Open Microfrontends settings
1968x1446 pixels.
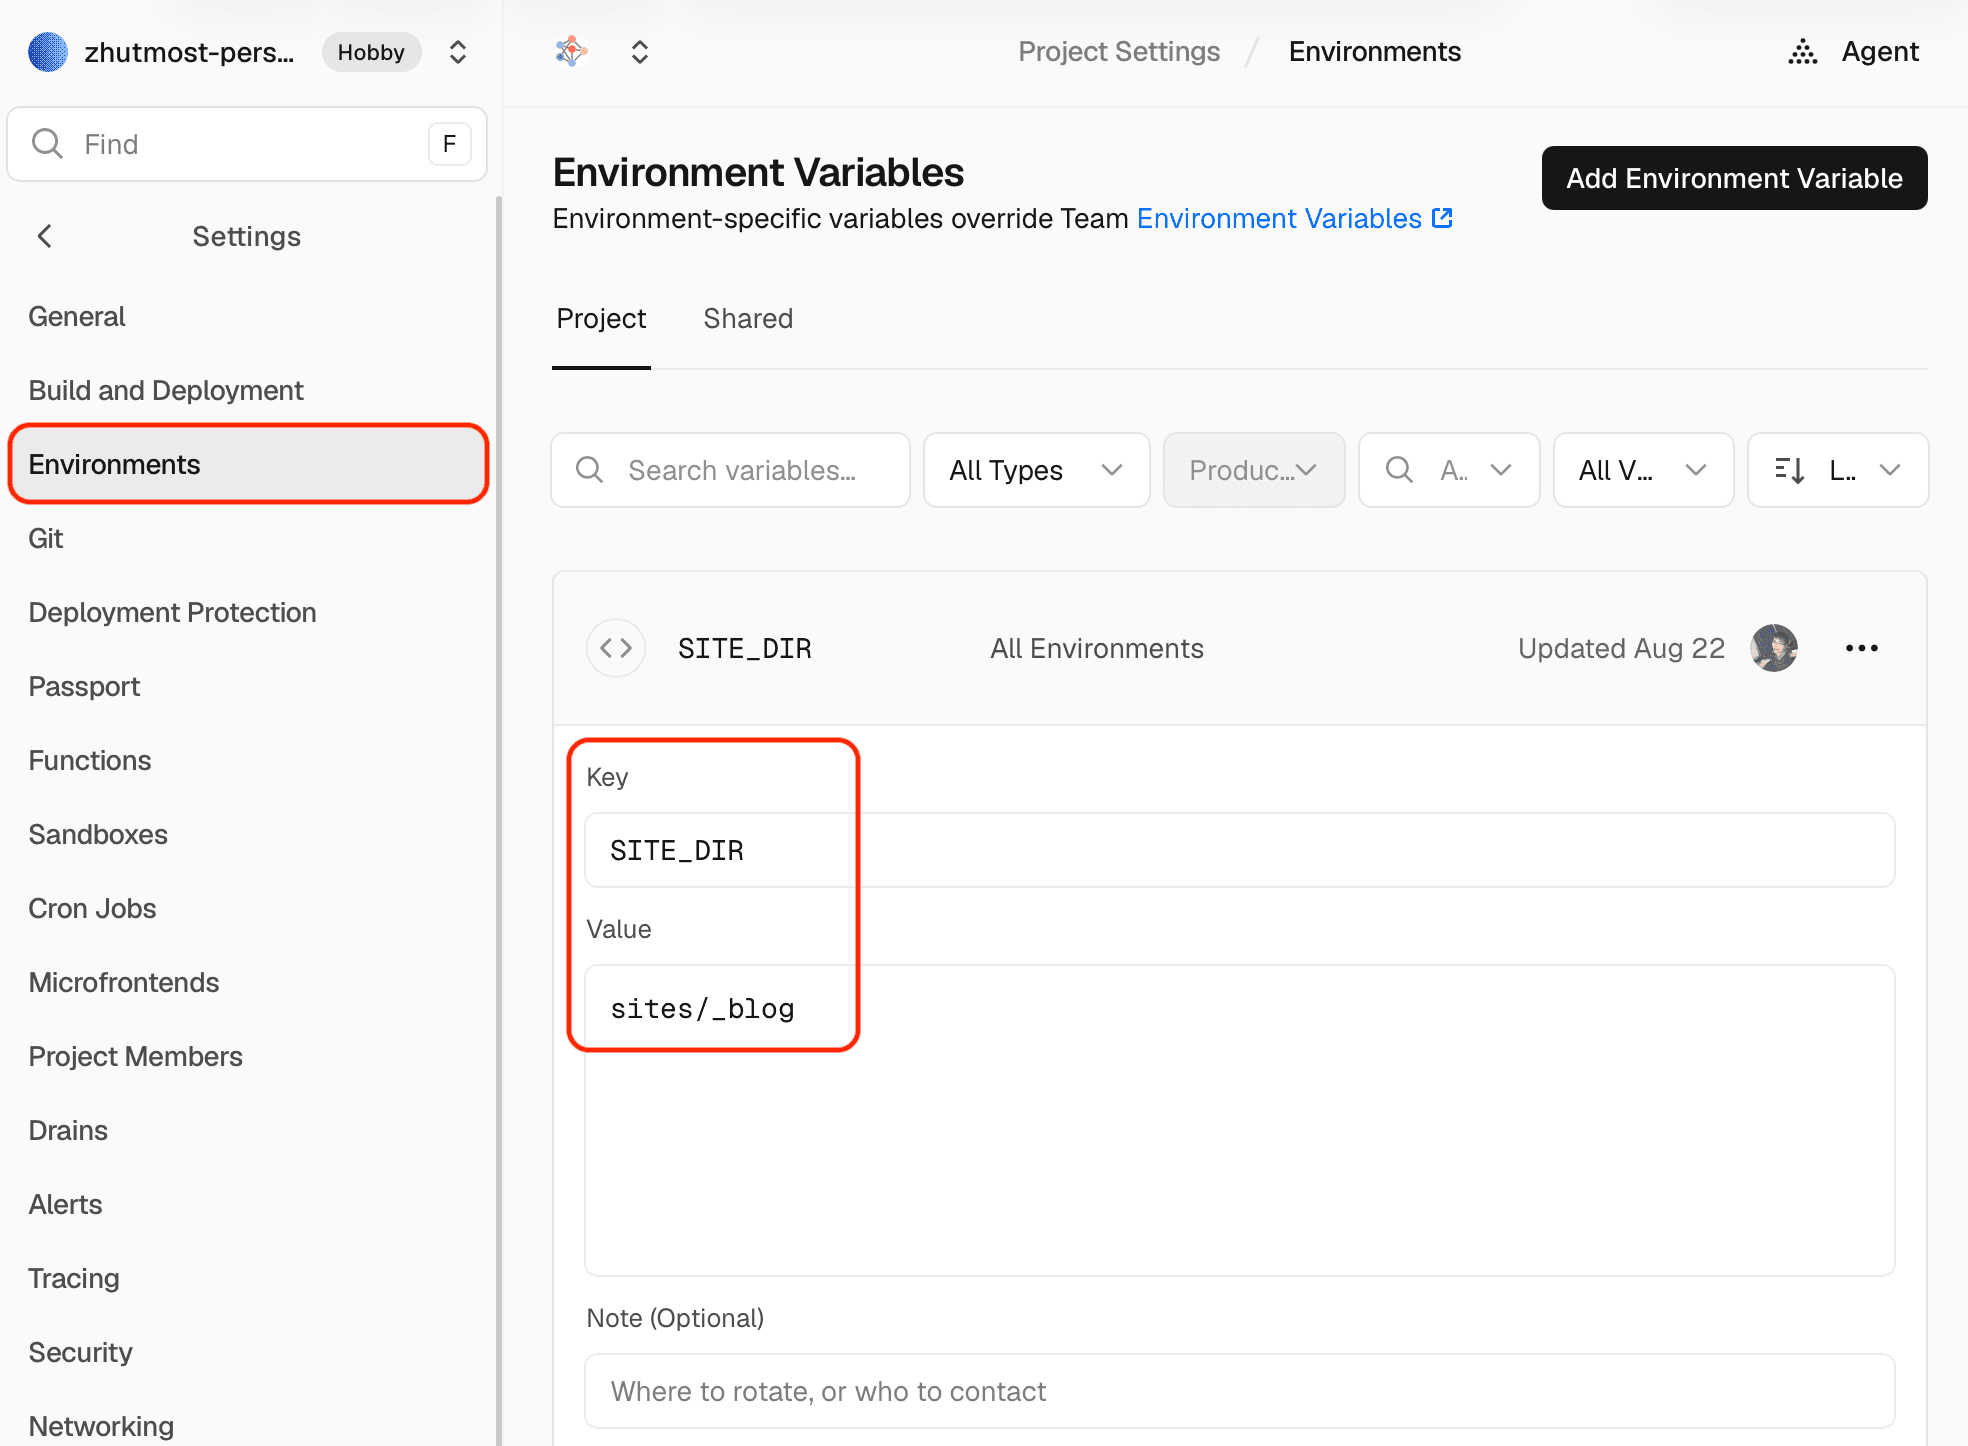point(124,982)
